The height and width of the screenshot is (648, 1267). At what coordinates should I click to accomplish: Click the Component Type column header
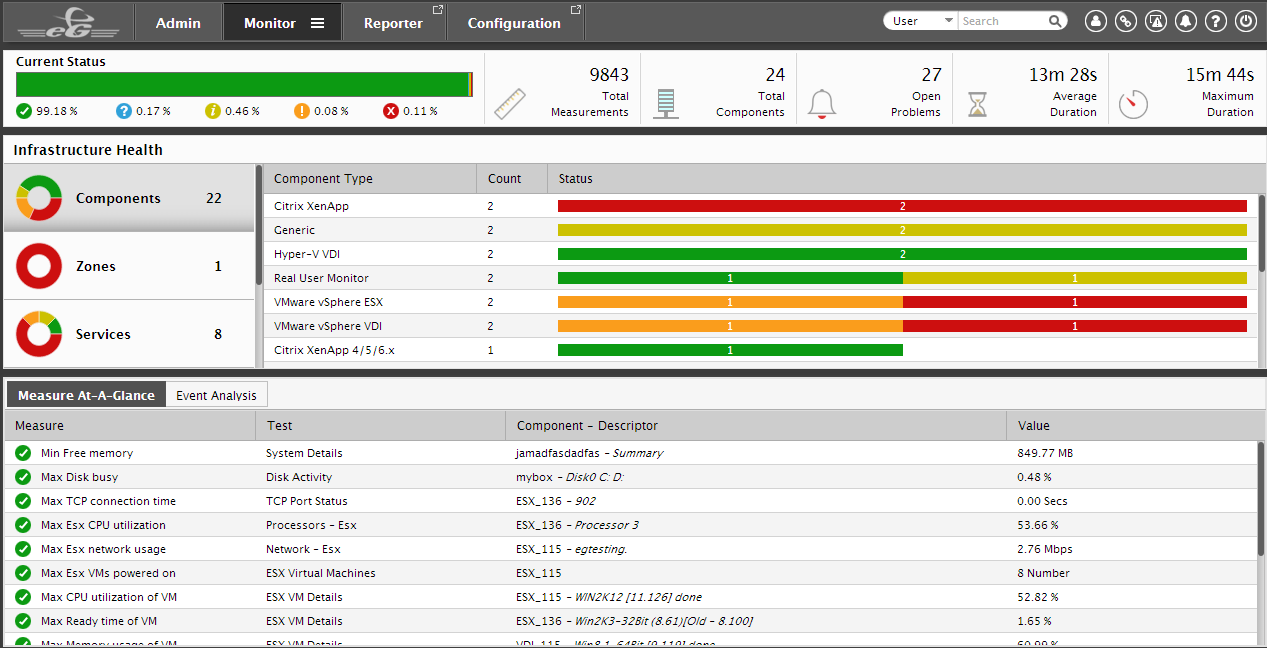coord(370,179)
